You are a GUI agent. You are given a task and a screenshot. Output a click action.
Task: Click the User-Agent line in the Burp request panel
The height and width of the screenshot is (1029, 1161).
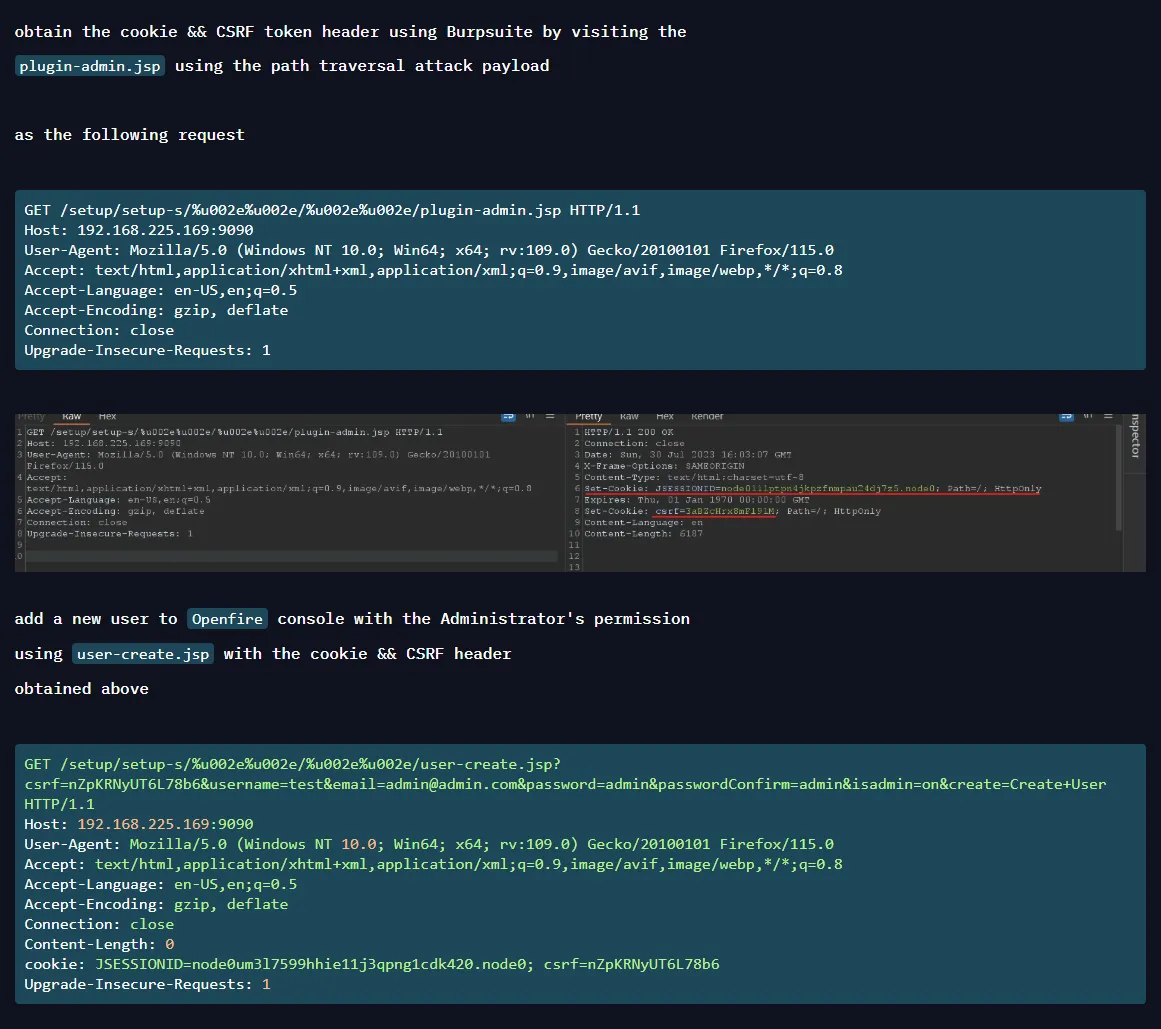point(258,460)
